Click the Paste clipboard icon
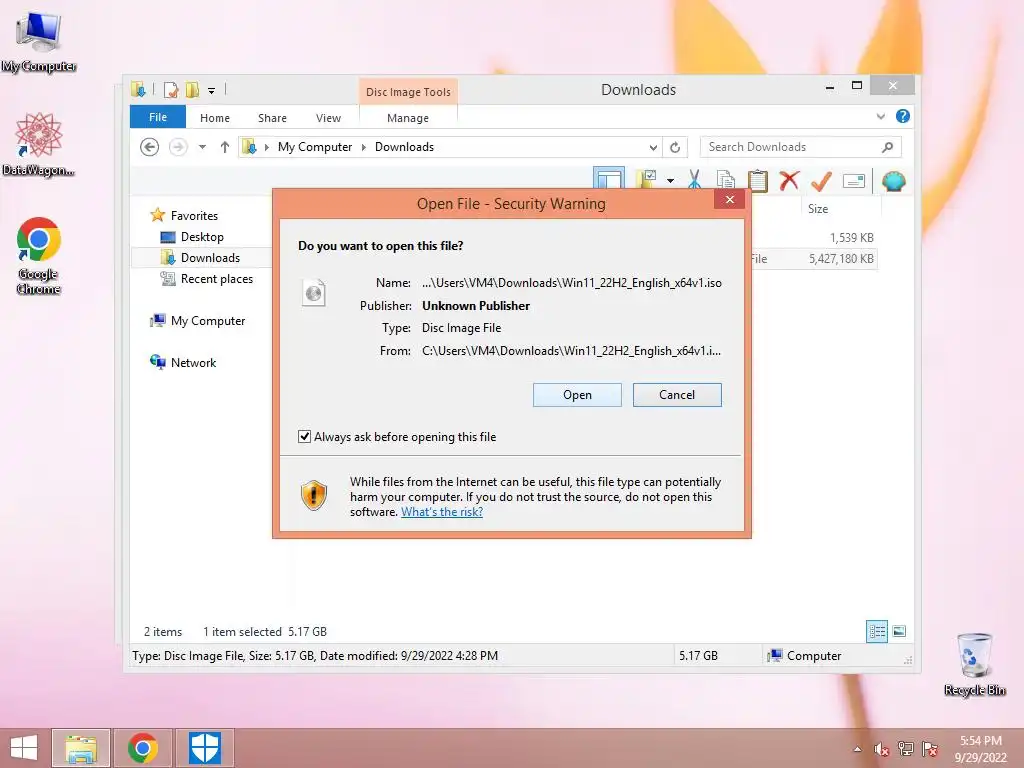 758,180
